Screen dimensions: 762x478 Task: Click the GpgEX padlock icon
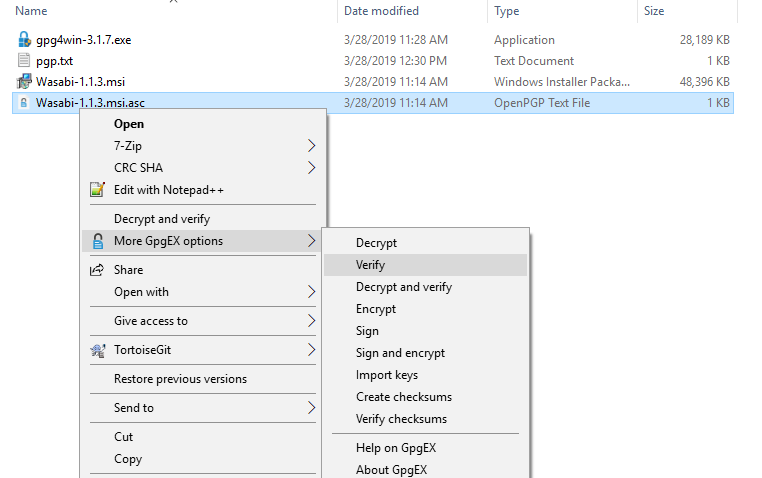[x=97, y=241]
